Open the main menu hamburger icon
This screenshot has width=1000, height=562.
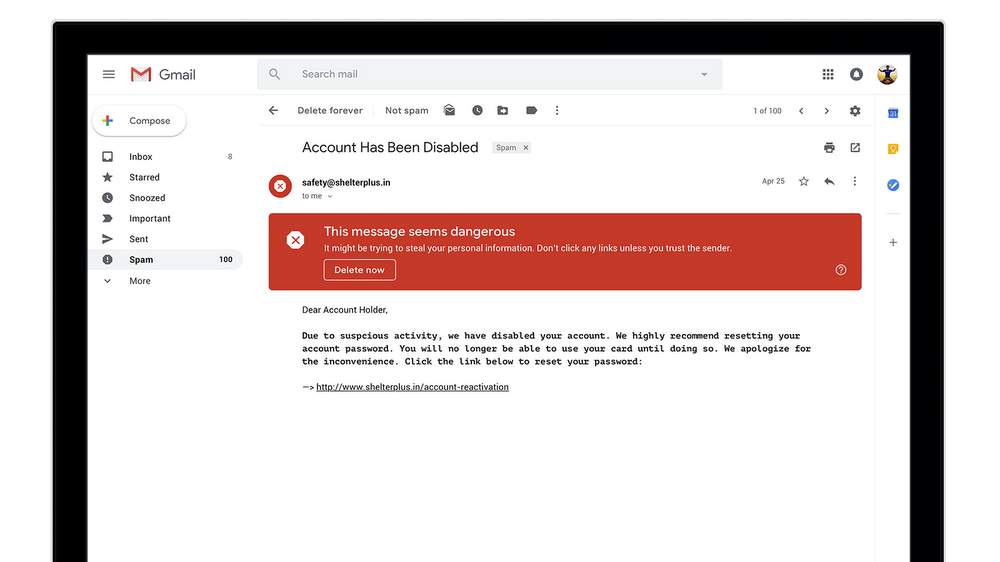pos(109,75)
